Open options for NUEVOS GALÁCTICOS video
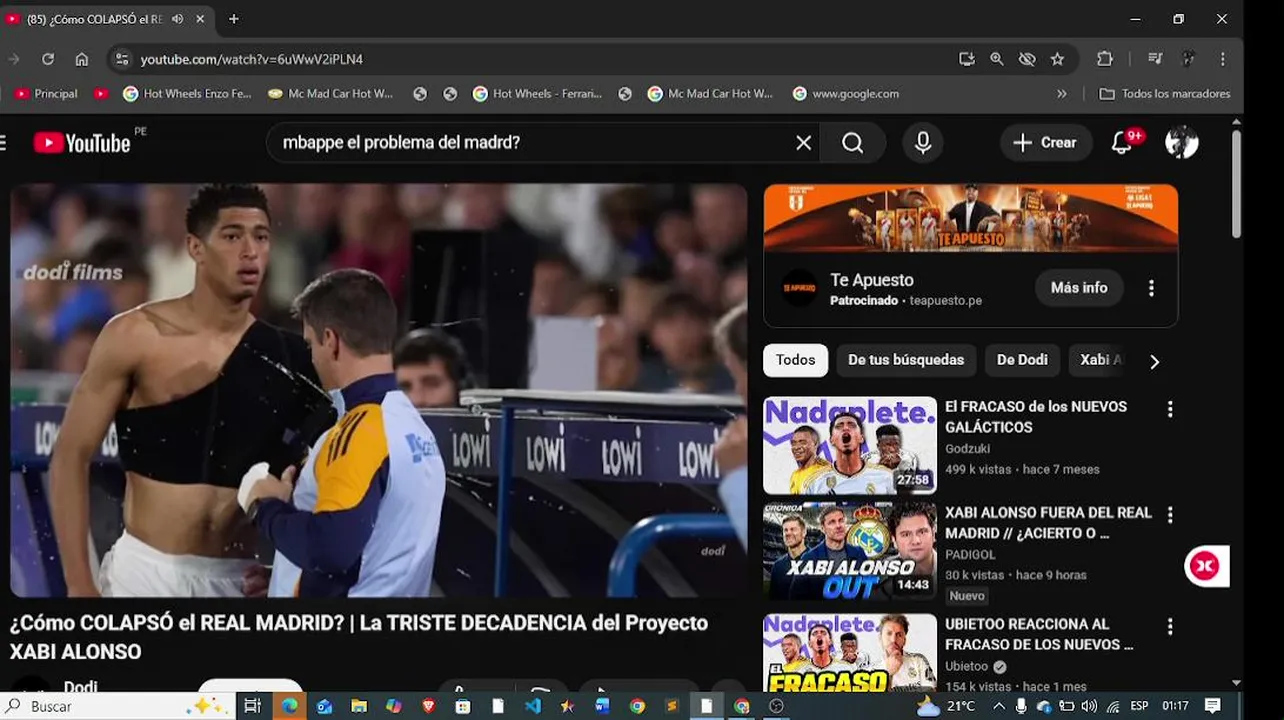 pyautogui.click(x=1169, y=409)
